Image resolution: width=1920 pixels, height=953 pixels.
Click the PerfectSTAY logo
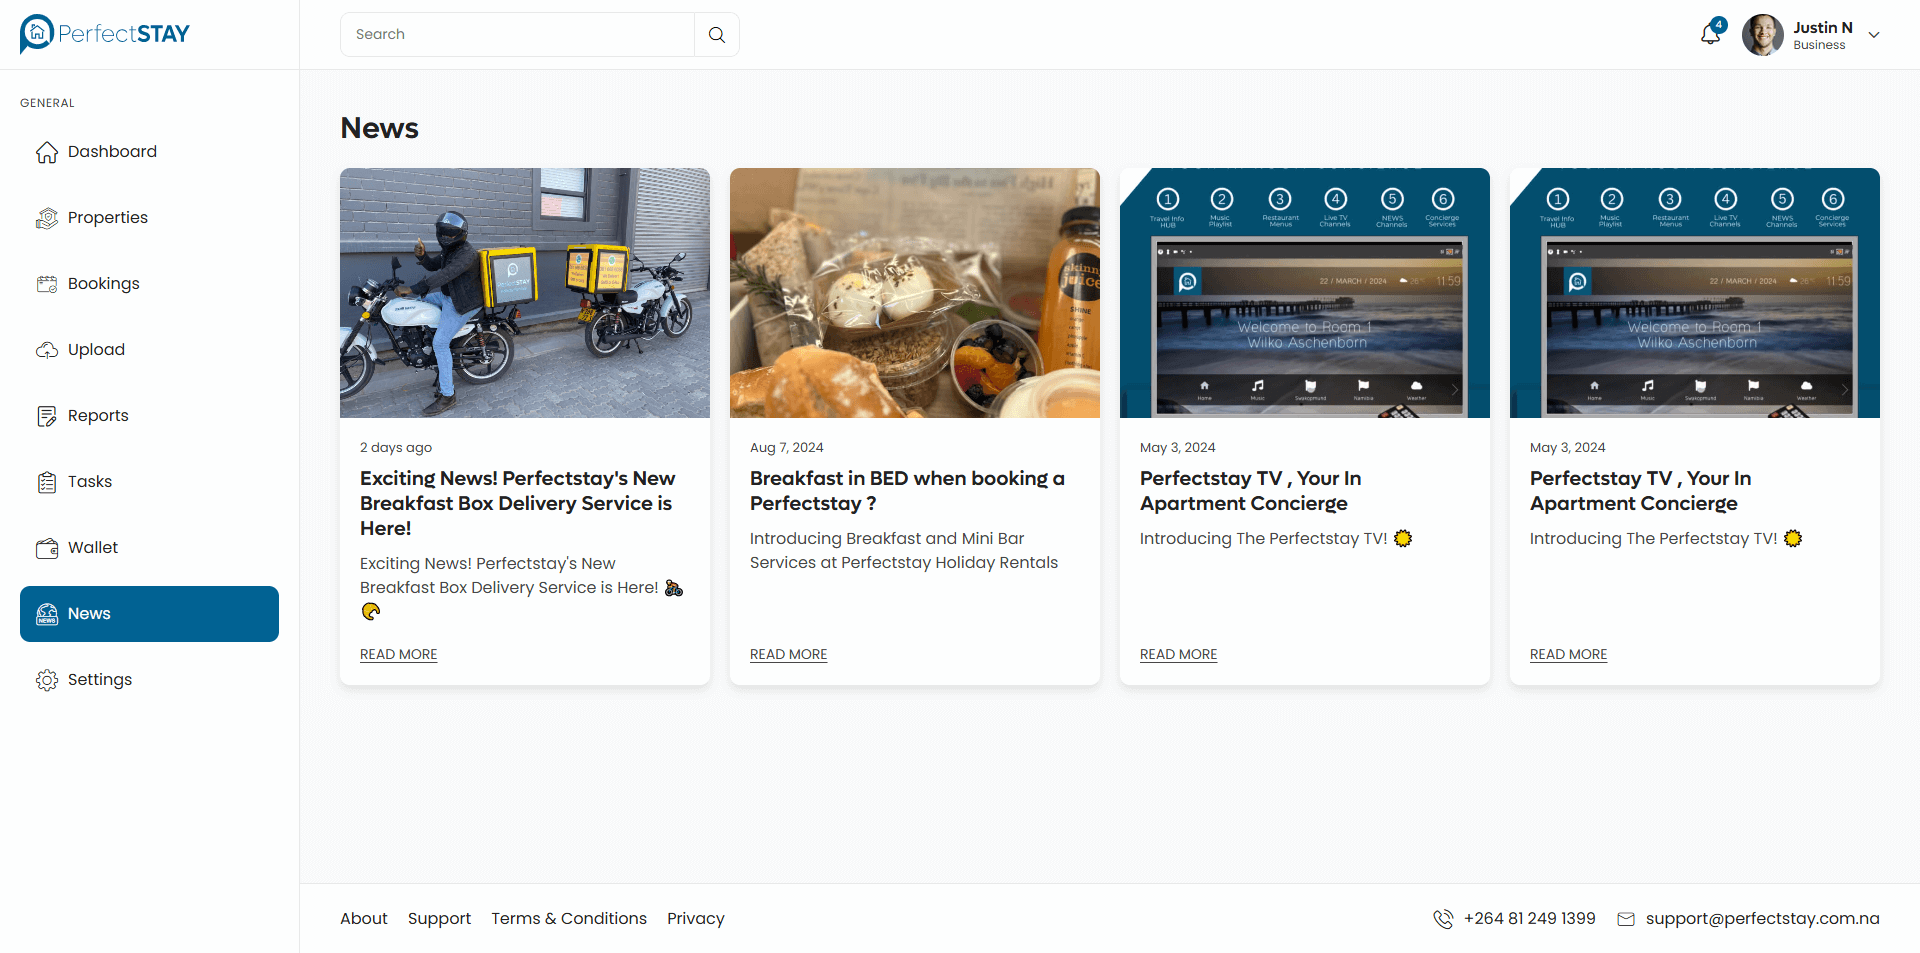[x=105, y=34]
